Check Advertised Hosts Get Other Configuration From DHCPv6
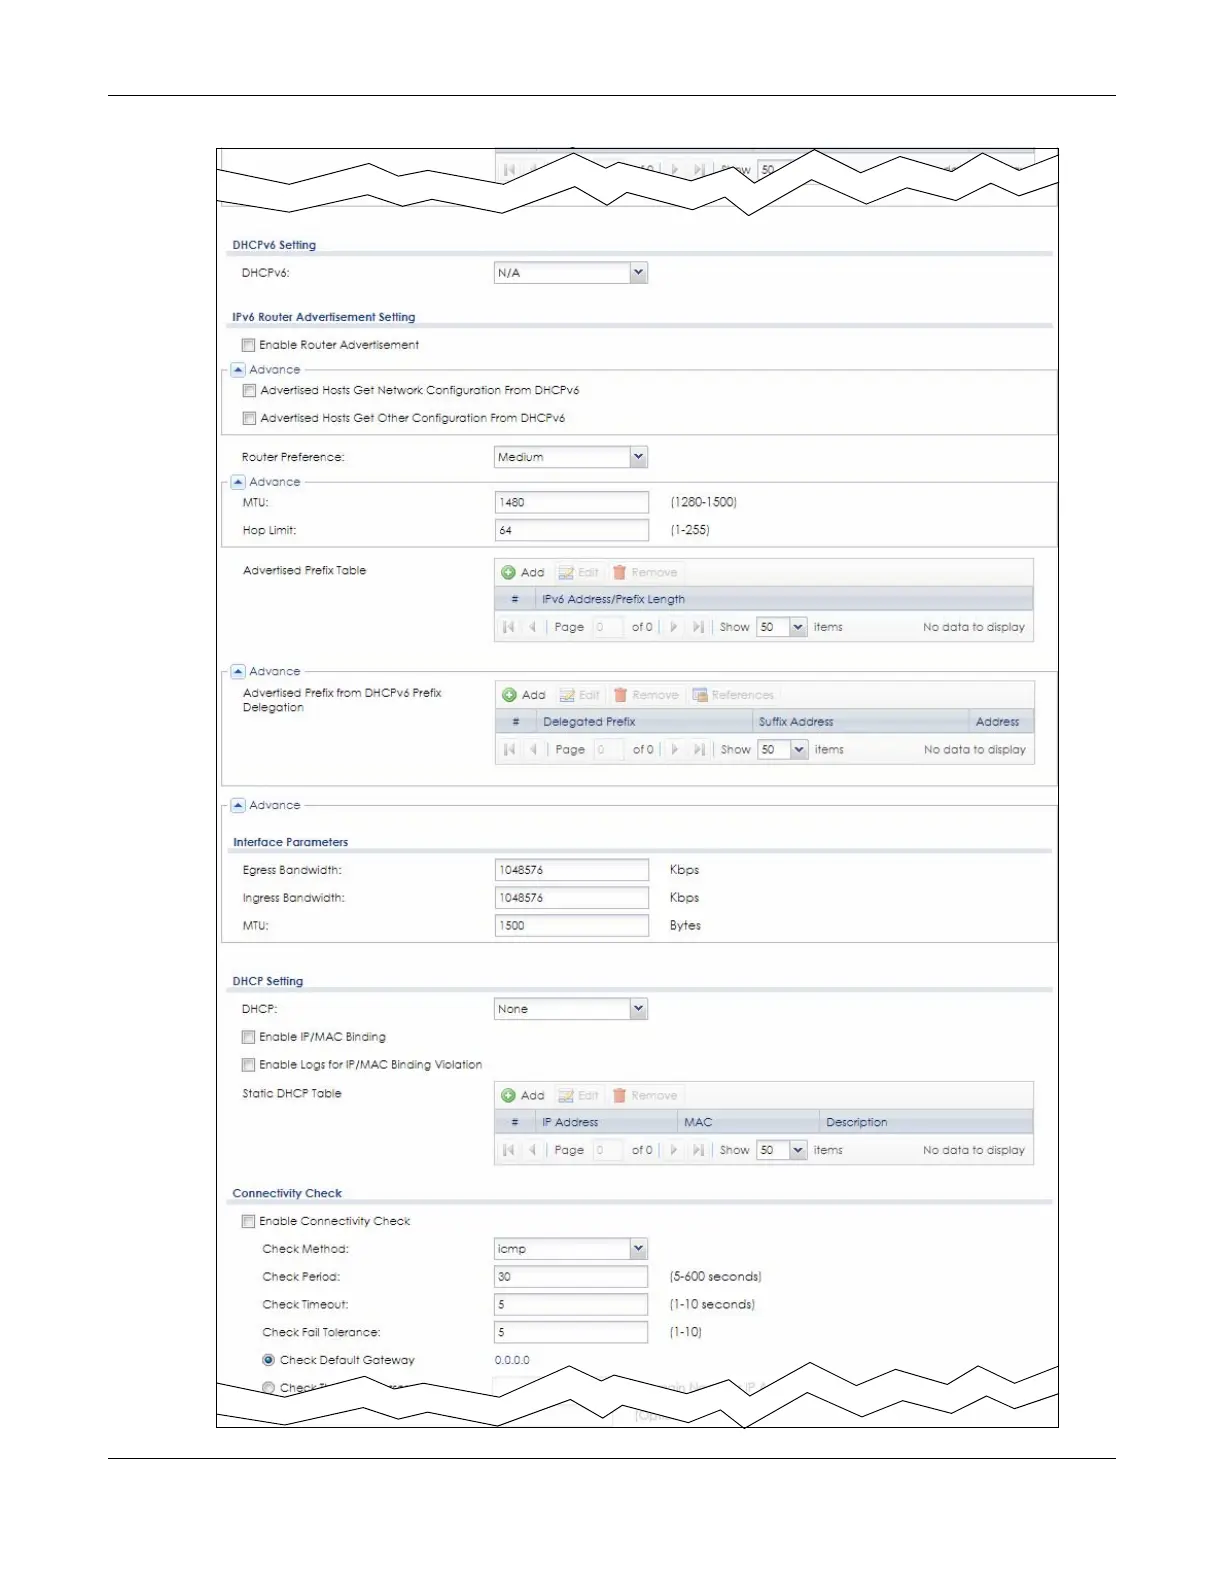 coord(249,419)
